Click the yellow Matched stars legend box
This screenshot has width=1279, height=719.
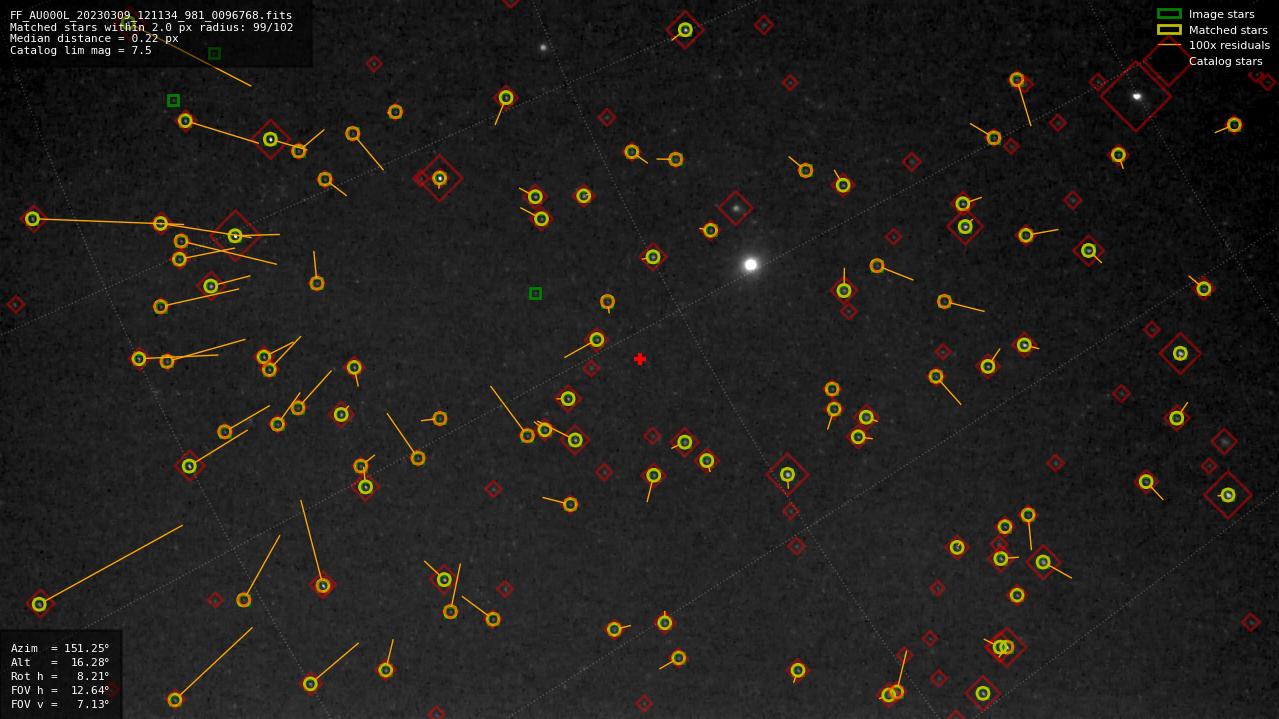coord(1169,30)
